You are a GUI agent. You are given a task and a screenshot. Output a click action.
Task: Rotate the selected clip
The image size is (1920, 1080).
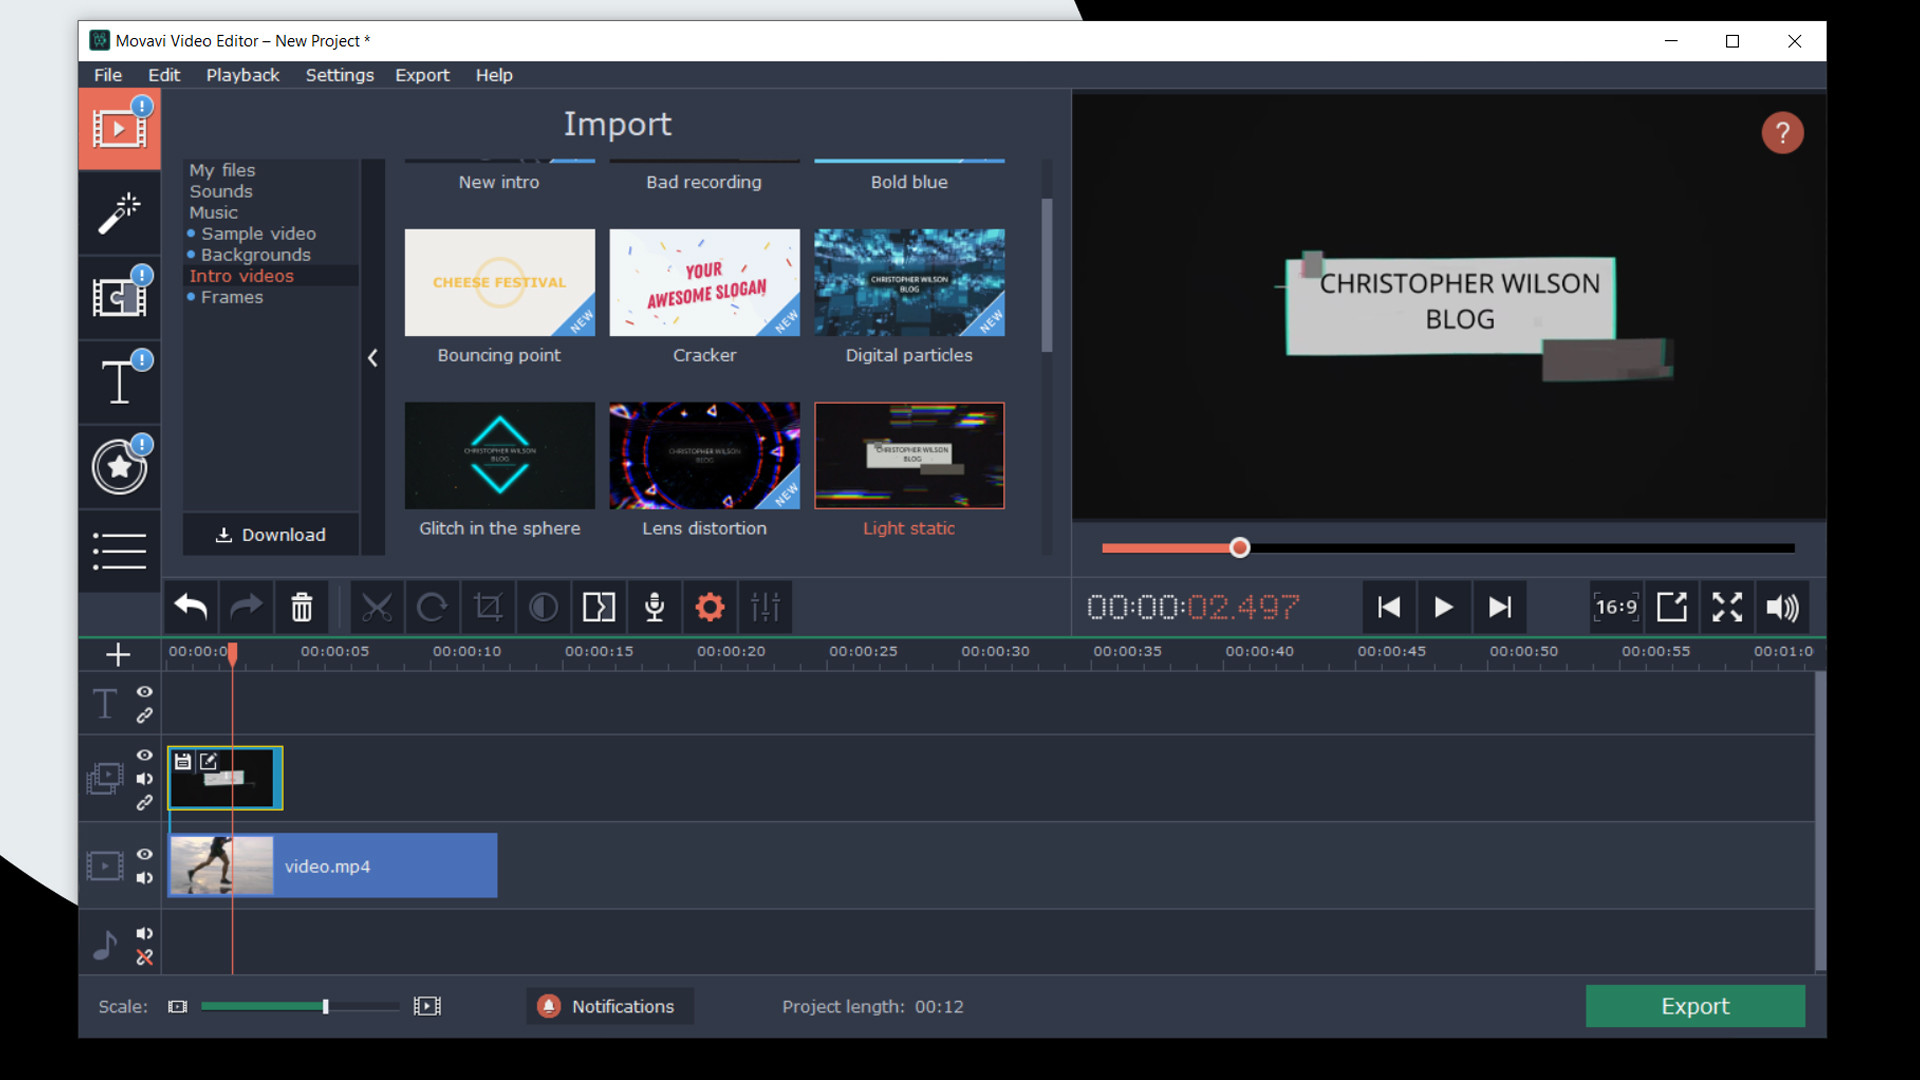pos(431,607)
